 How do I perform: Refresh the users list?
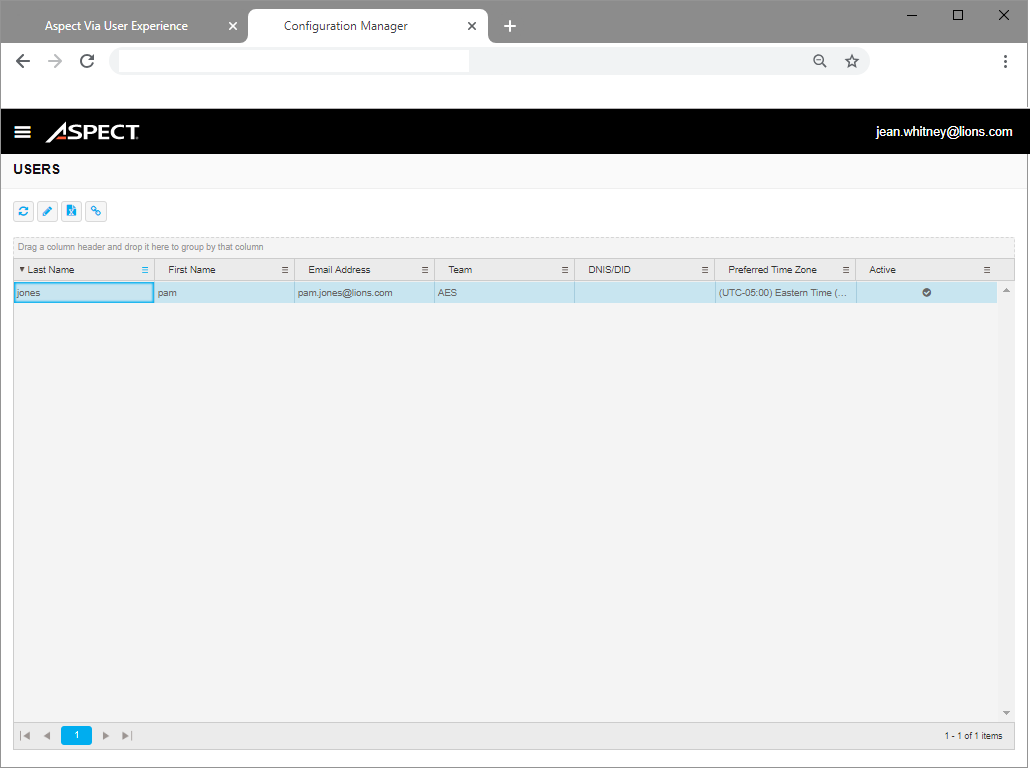pos(23,211)
